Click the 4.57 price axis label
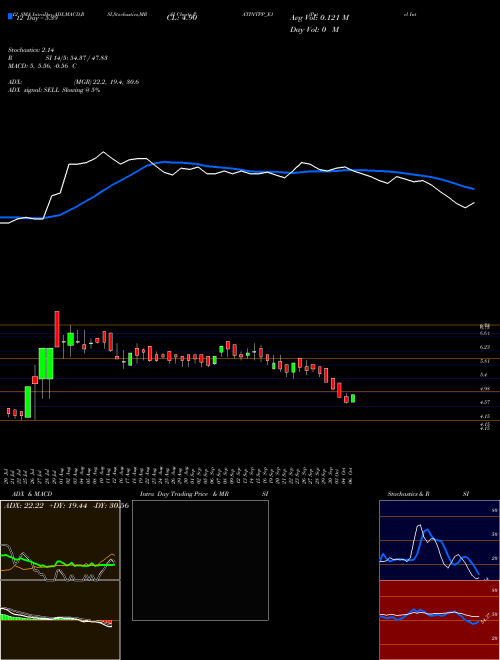500x660 pixels. click(x=485, y=402)
